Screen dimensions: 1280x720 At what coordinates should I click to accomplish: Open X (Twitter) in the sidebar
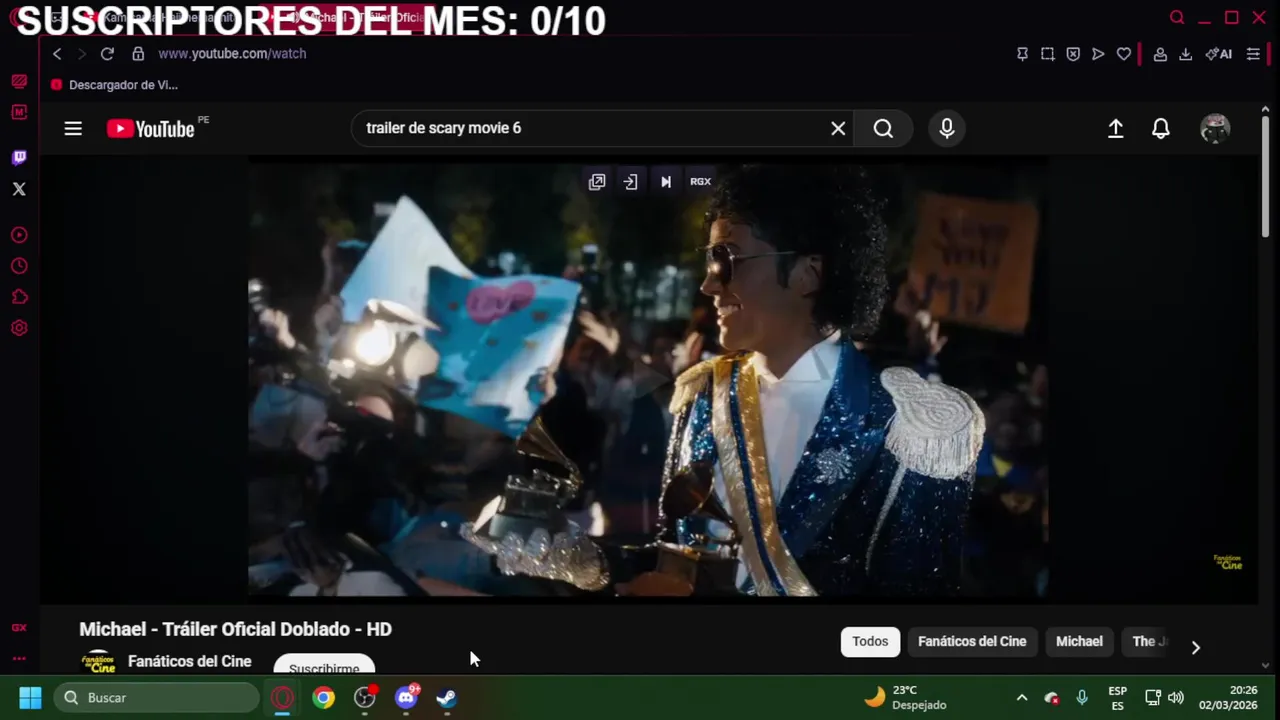coord(19,189)
